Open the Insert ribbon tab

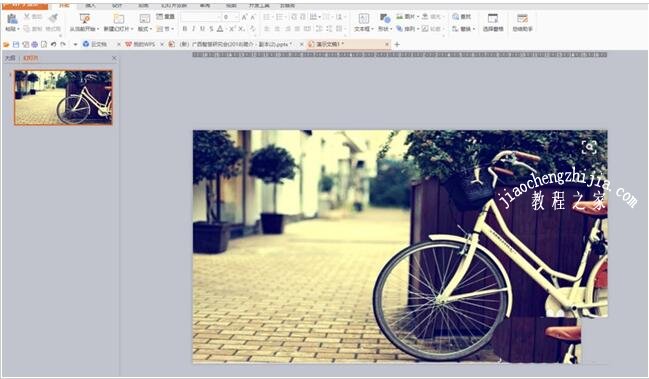[x=90, y=6]
